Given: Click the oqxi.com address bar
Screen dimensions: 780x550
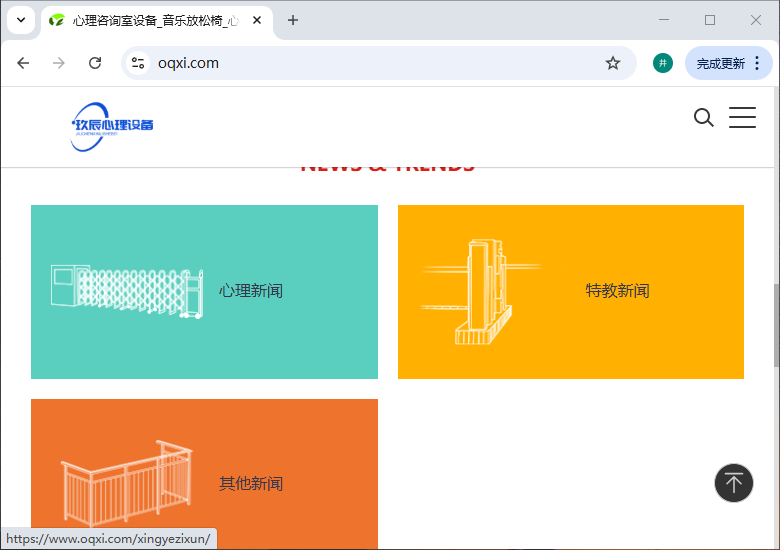Looking at the screenshot, I should pos(378,63).
